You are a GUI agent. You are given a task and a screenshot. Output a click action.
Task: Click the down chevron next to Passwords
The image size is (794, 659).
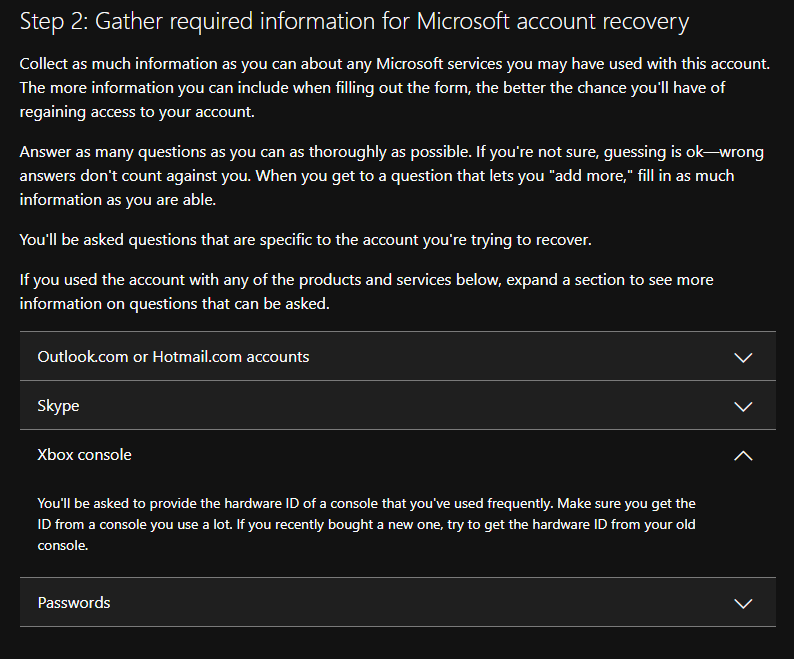pos(743,604)
